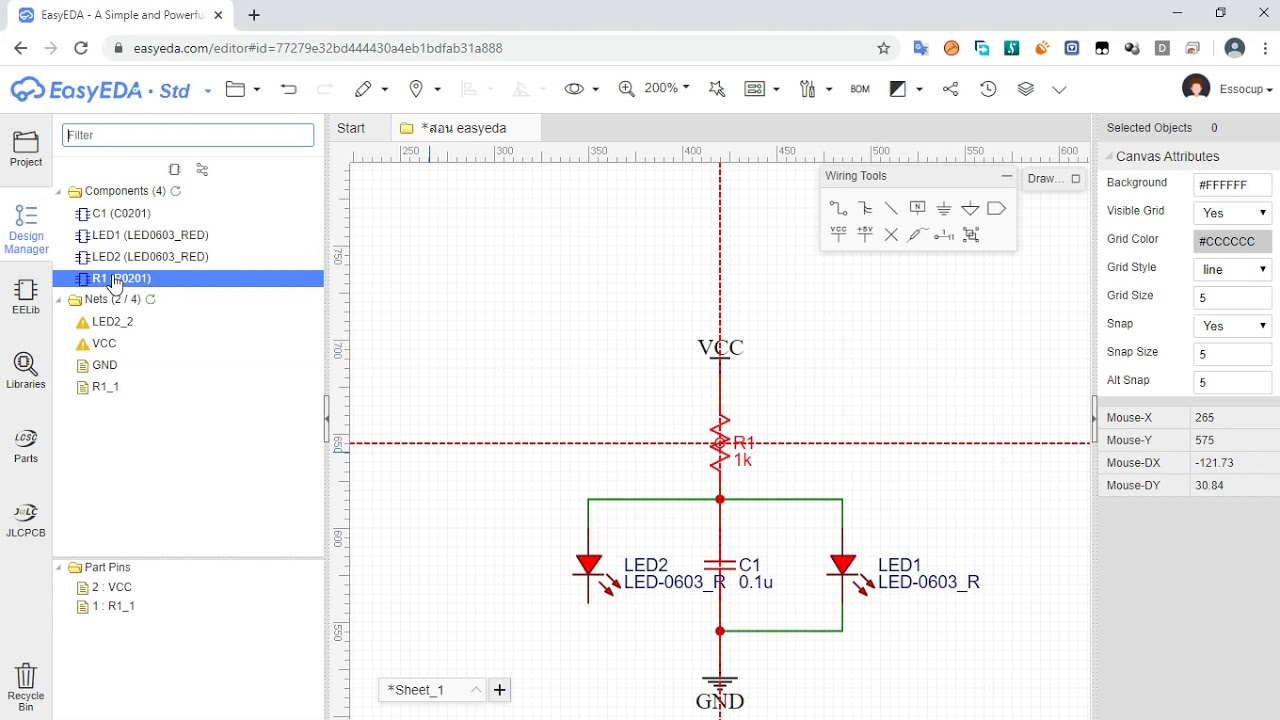Select the No Connect flag tool
1280x720 pixels.
coord(891,234)
